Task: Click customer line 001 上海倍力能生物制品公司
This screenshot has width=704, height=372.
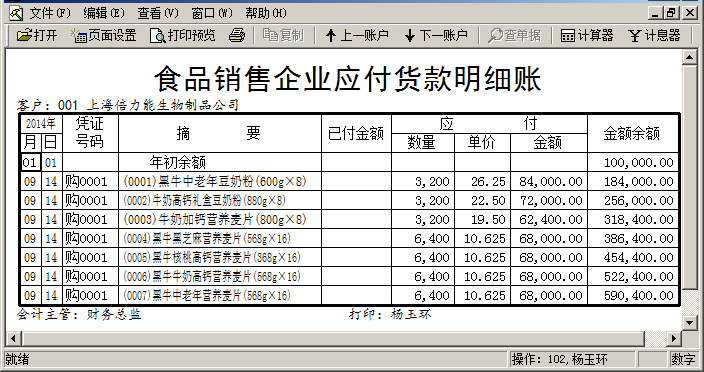Action: pos(128,105)
